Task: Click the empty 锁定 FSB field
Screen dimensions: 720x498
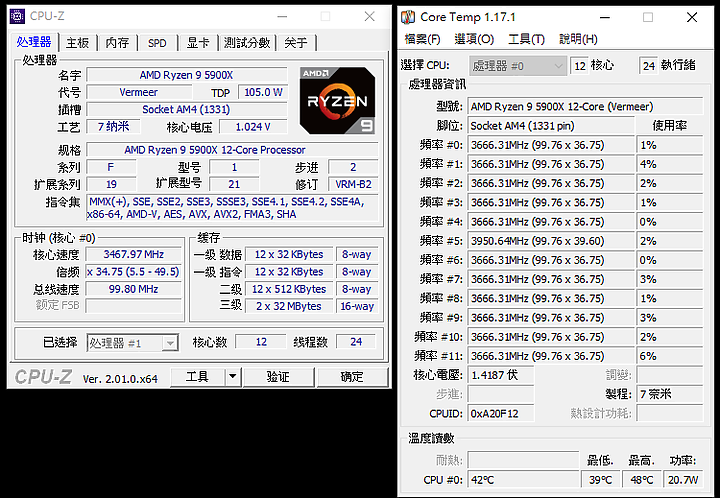Action: coord(134,306)
